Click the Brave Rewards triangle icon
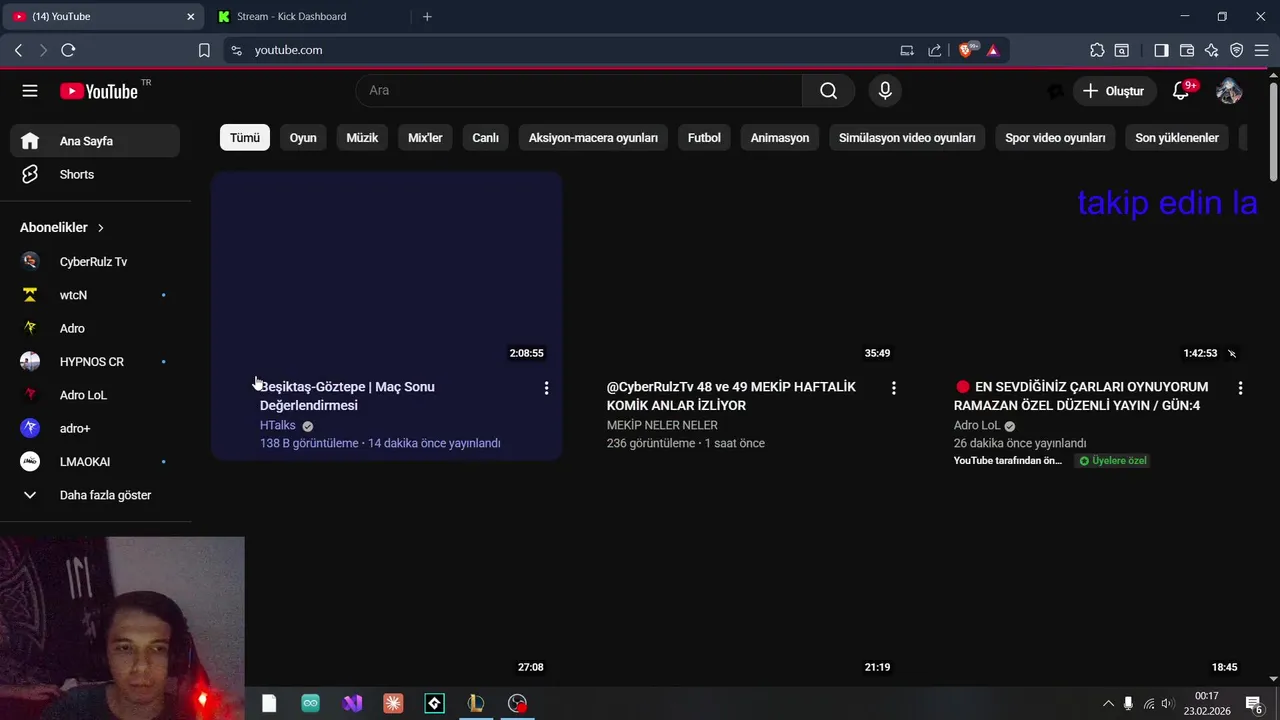 [x=993, y=50]
